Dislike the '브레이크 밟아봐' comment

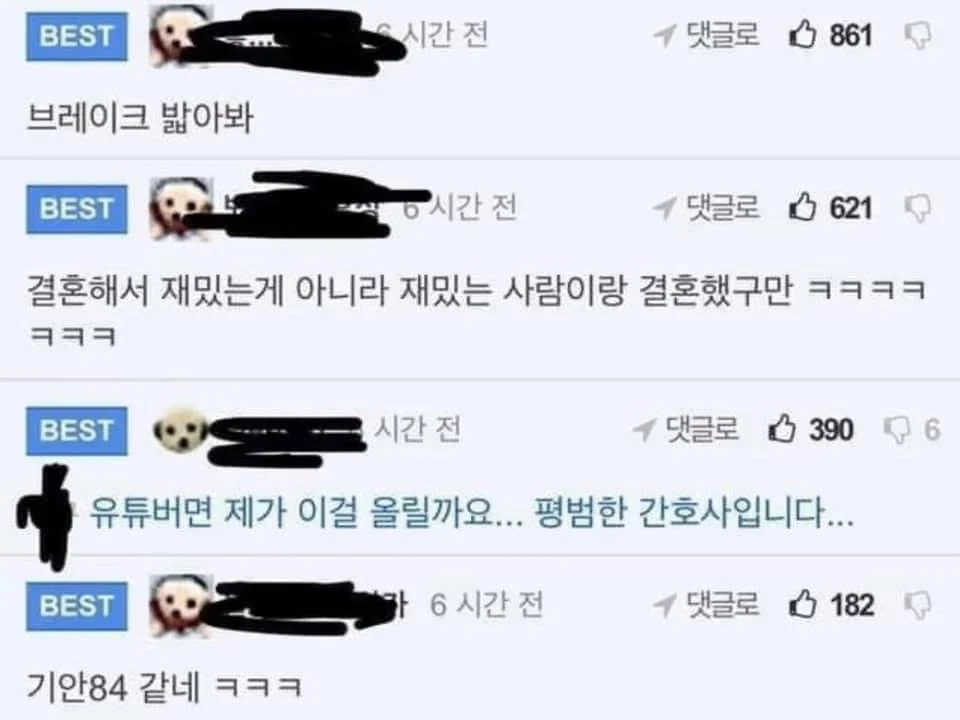point(918,36)
